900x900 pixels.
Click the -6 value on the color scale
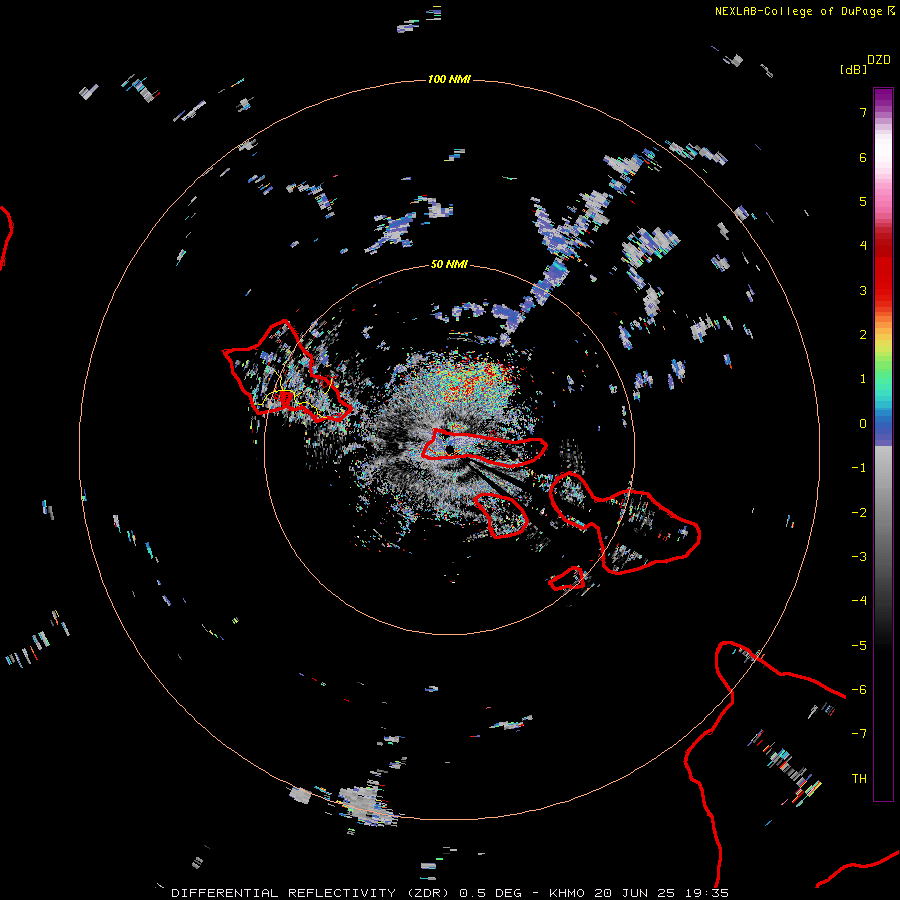[x=859, y=690]
